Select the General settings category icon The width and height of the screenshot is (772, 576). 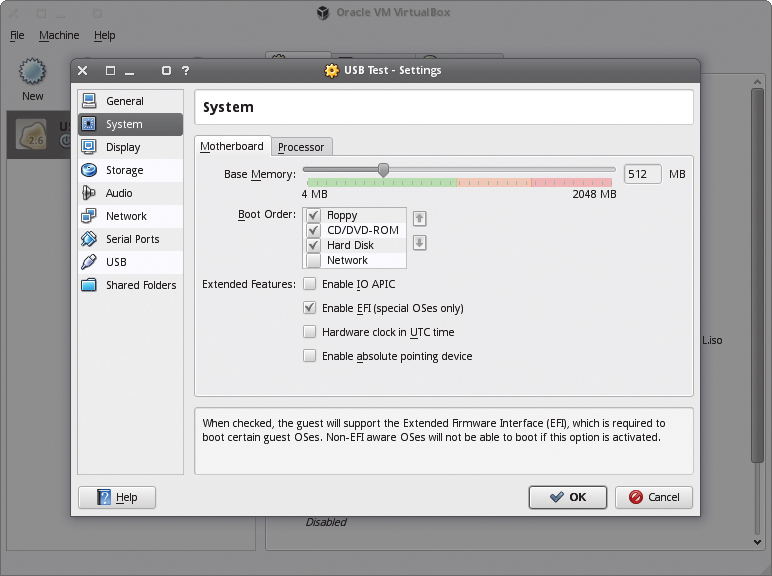(x=89, y=101)
